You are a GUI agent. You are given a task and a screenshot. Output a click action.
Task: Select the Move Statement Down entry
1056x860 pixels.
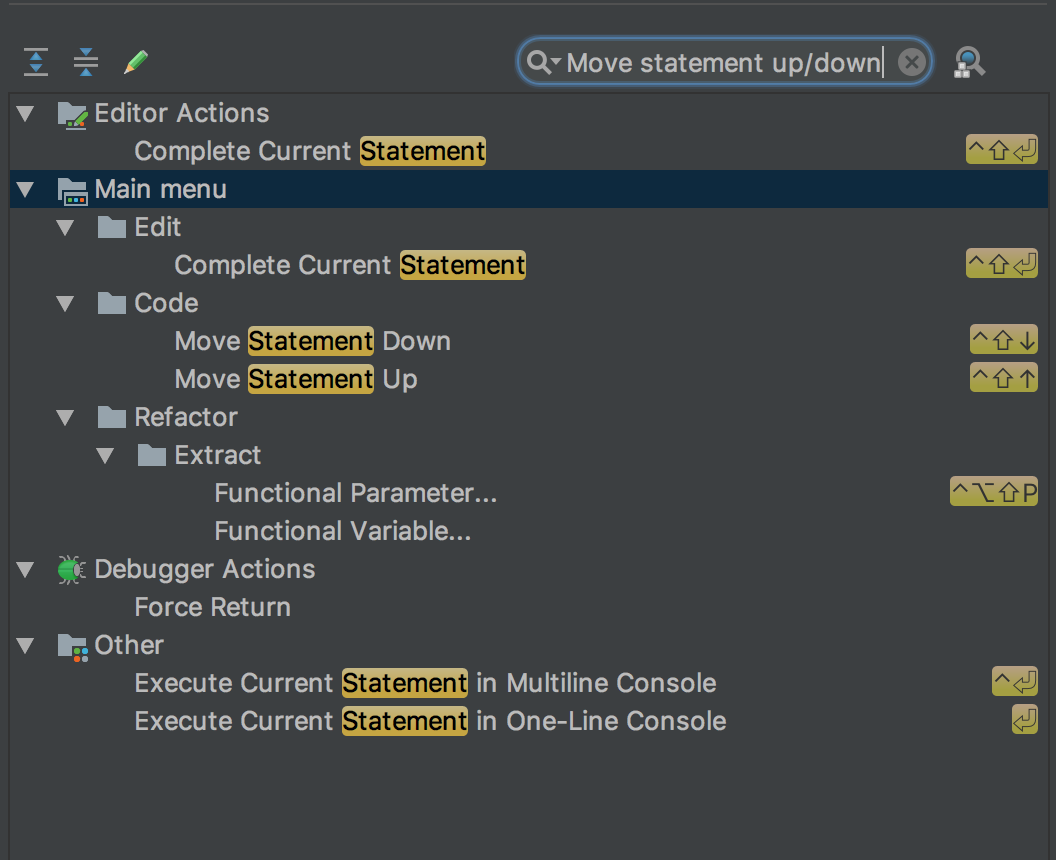pos(312,341)
